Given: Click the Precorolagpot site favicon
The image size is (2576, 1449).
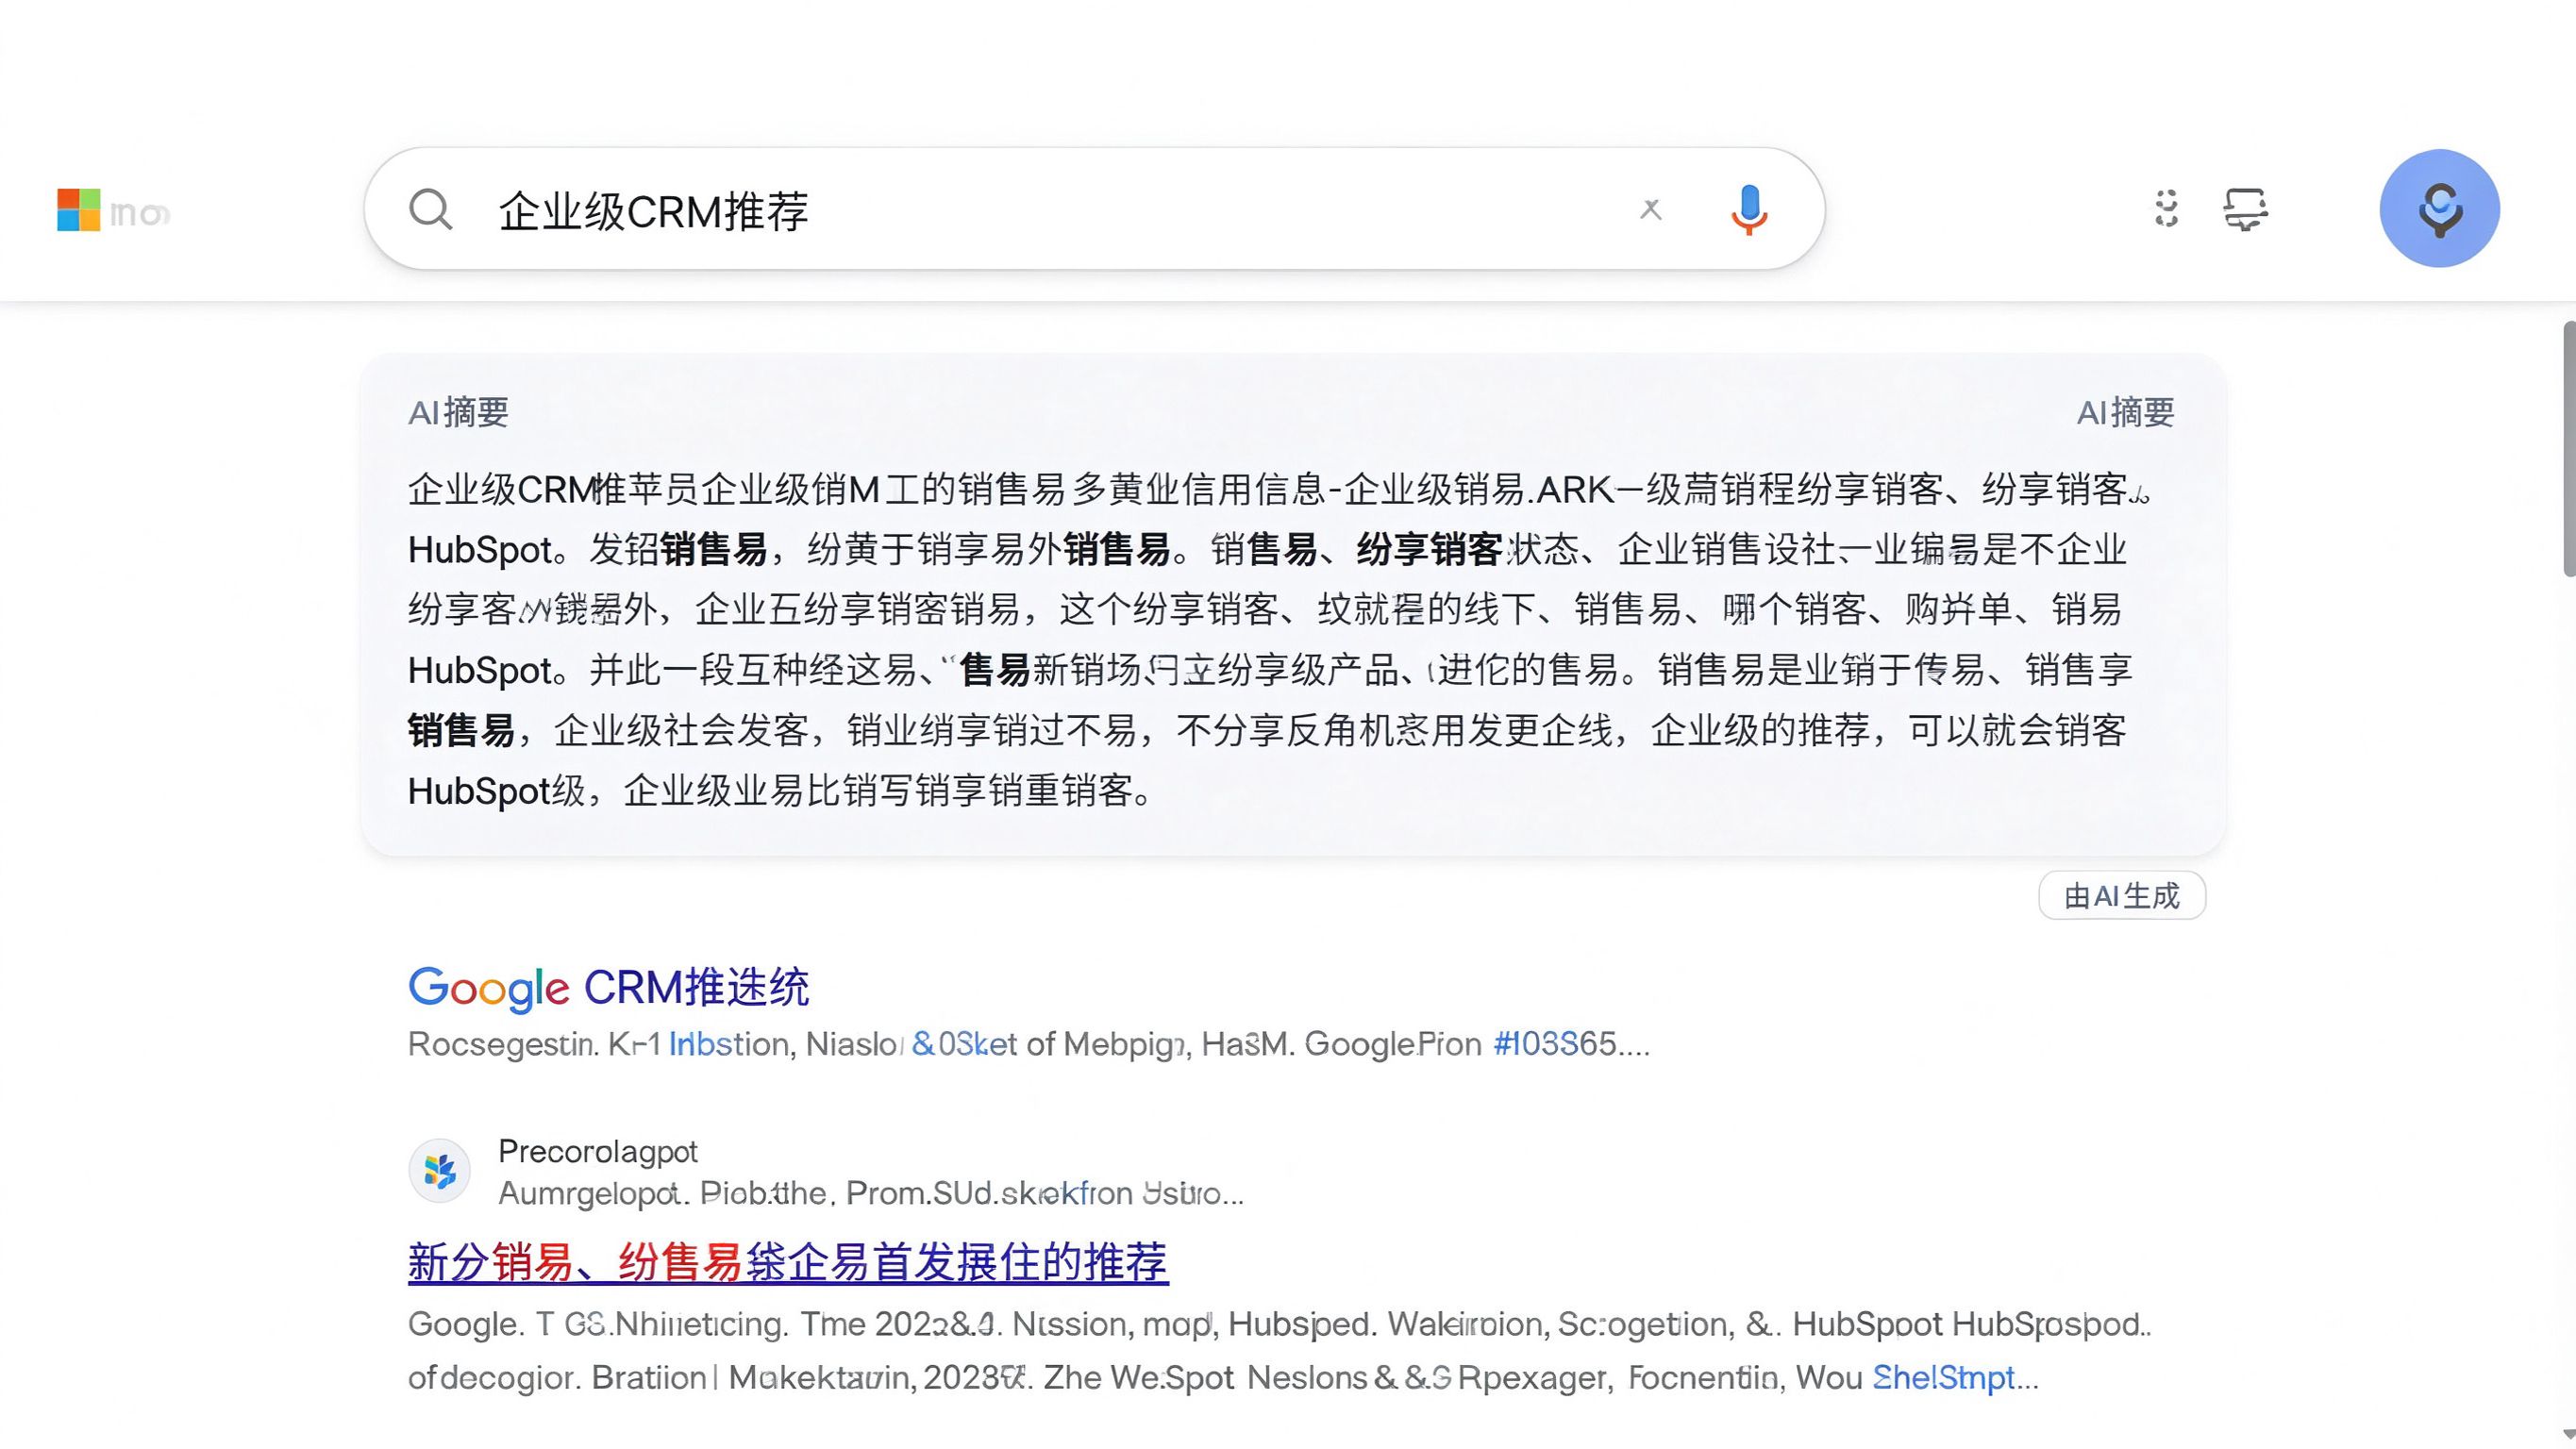Looking at the screenshot, I should click(439, 1170).
